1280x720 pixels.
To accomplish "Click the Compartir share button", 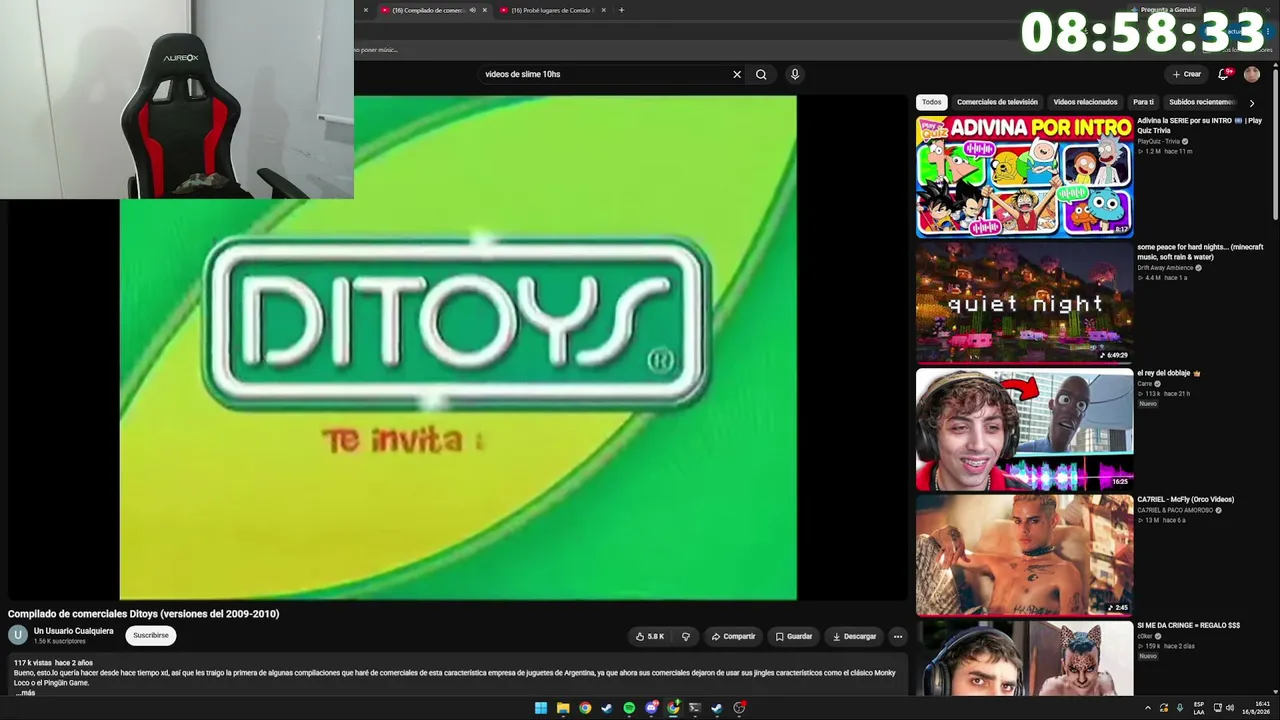I will pyautogui.click(x=733, y=636).
